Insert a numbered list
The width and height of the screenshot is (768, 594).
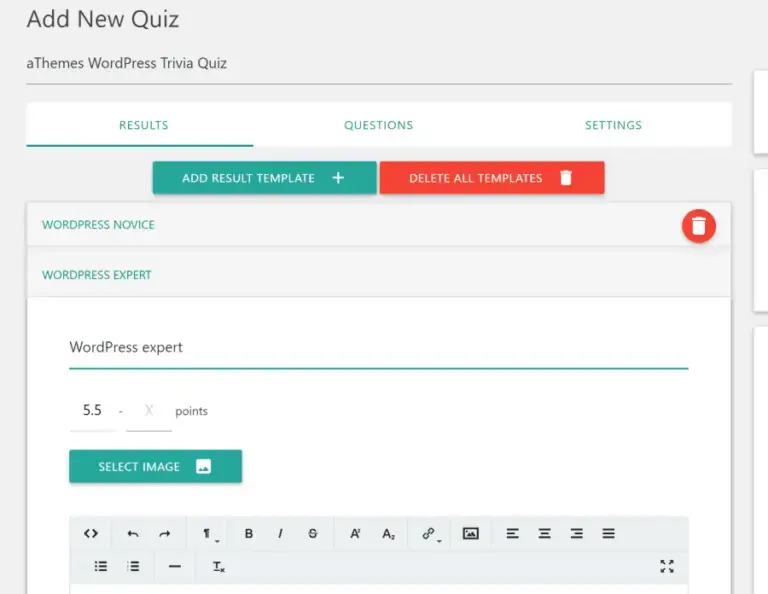point(133,567)
